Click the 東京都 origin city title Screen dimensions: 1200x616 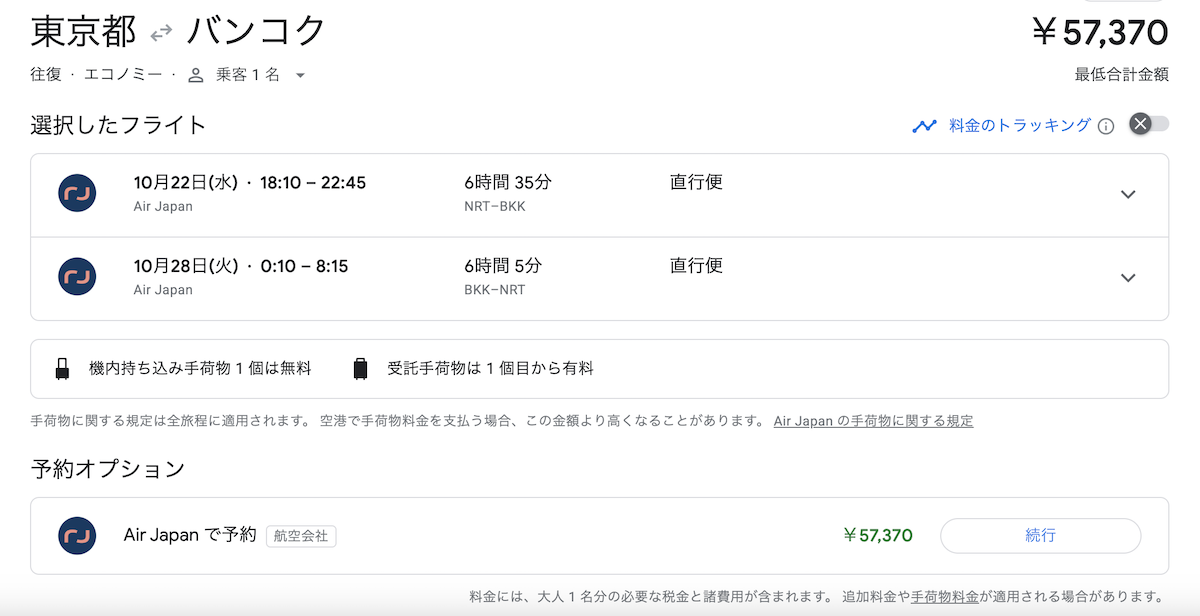coord(83,32)
